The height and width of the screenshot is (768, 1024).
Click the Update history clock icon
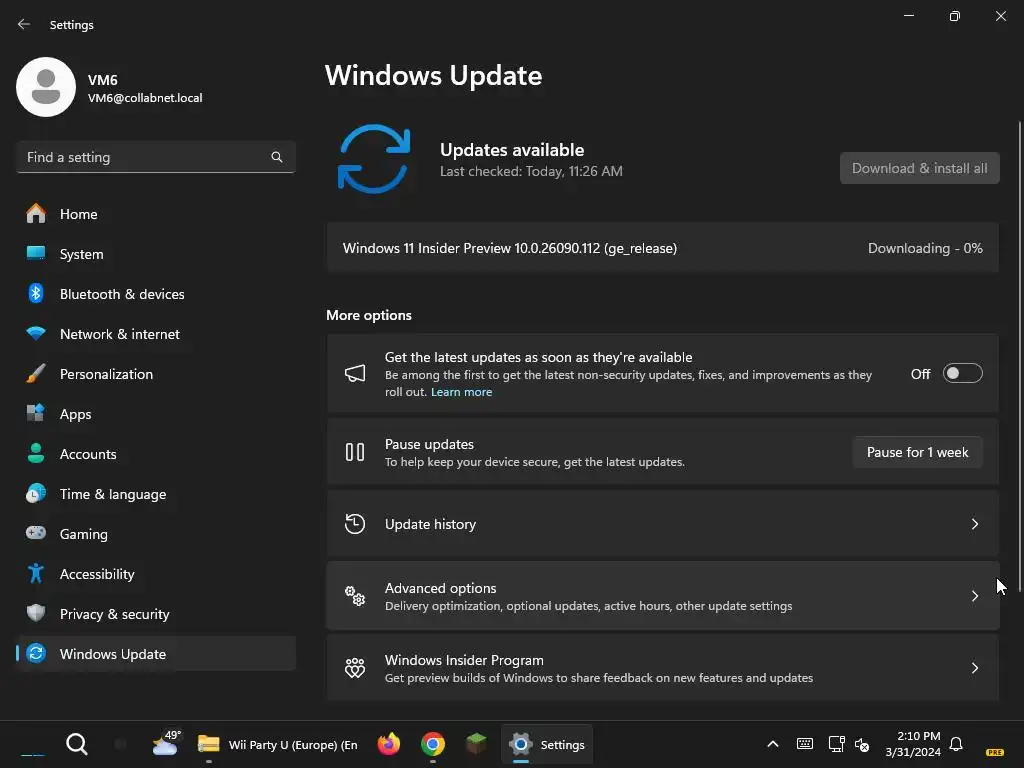pyautogui.click(x=355, y=524)
